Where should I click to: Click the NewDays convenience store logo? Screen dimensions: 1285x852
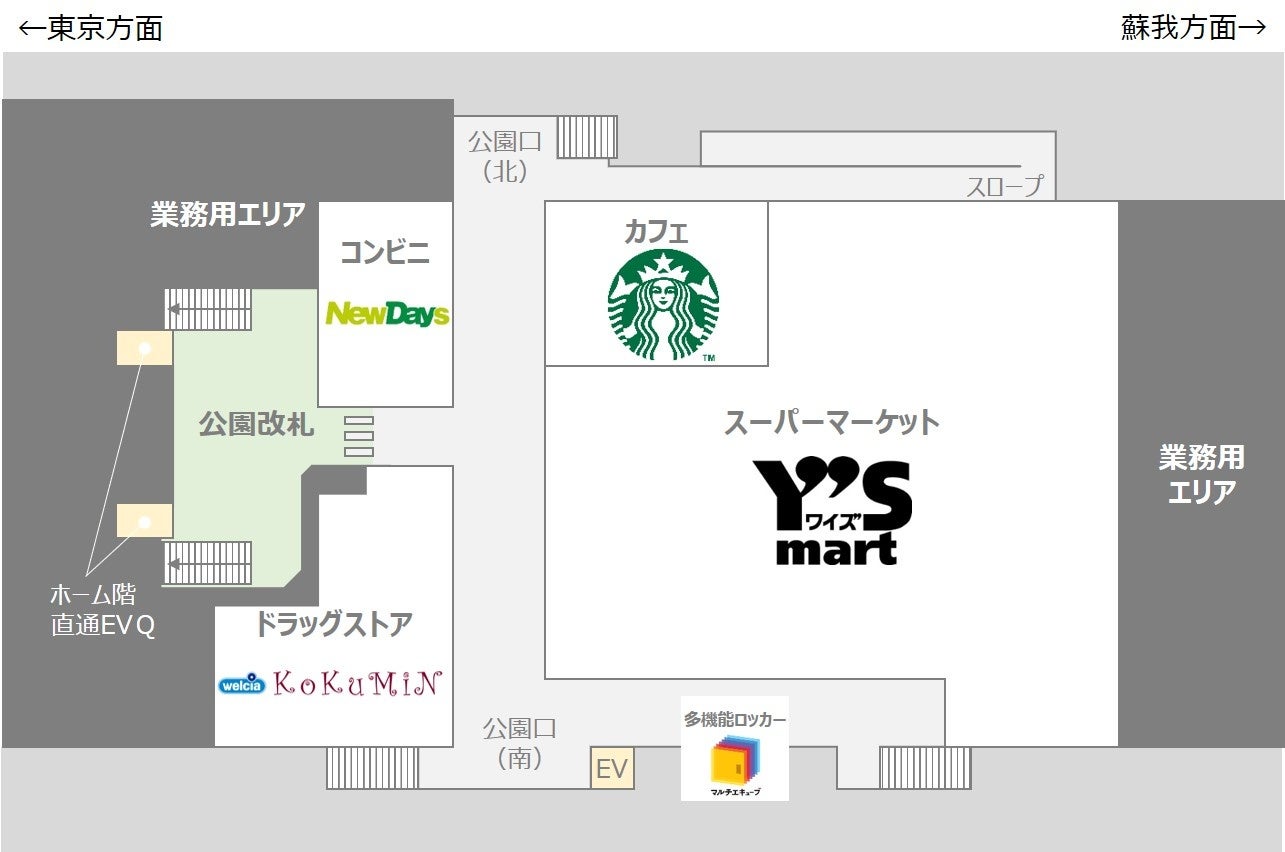pyautogui.click(x=387, y=314)
